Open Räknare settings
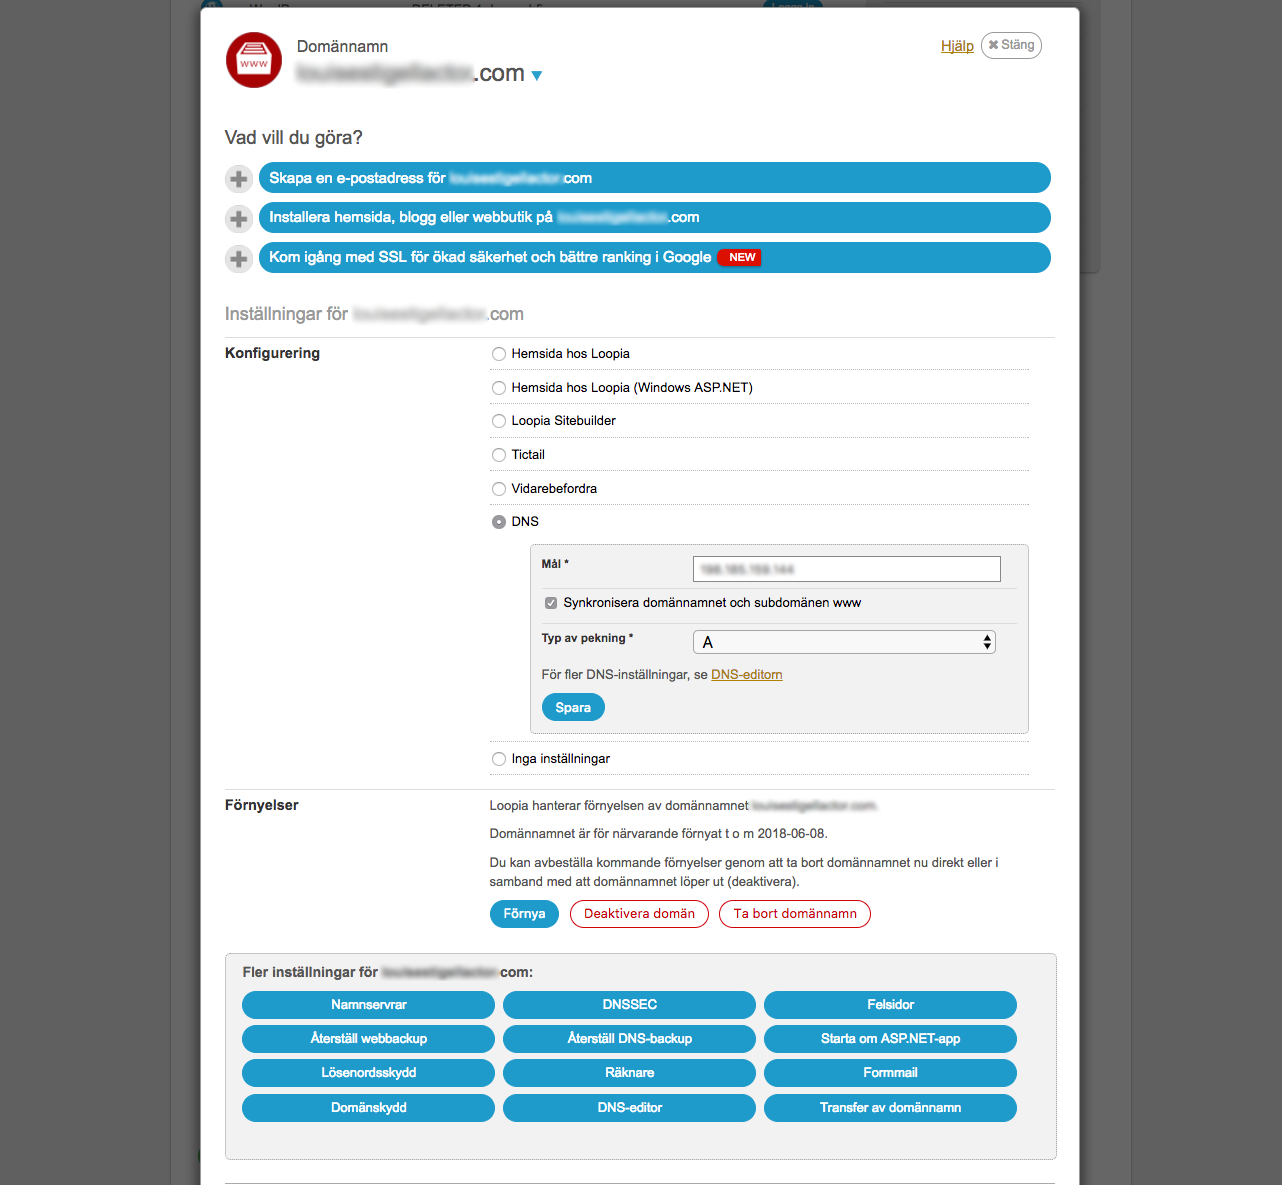 [629, 1073]
